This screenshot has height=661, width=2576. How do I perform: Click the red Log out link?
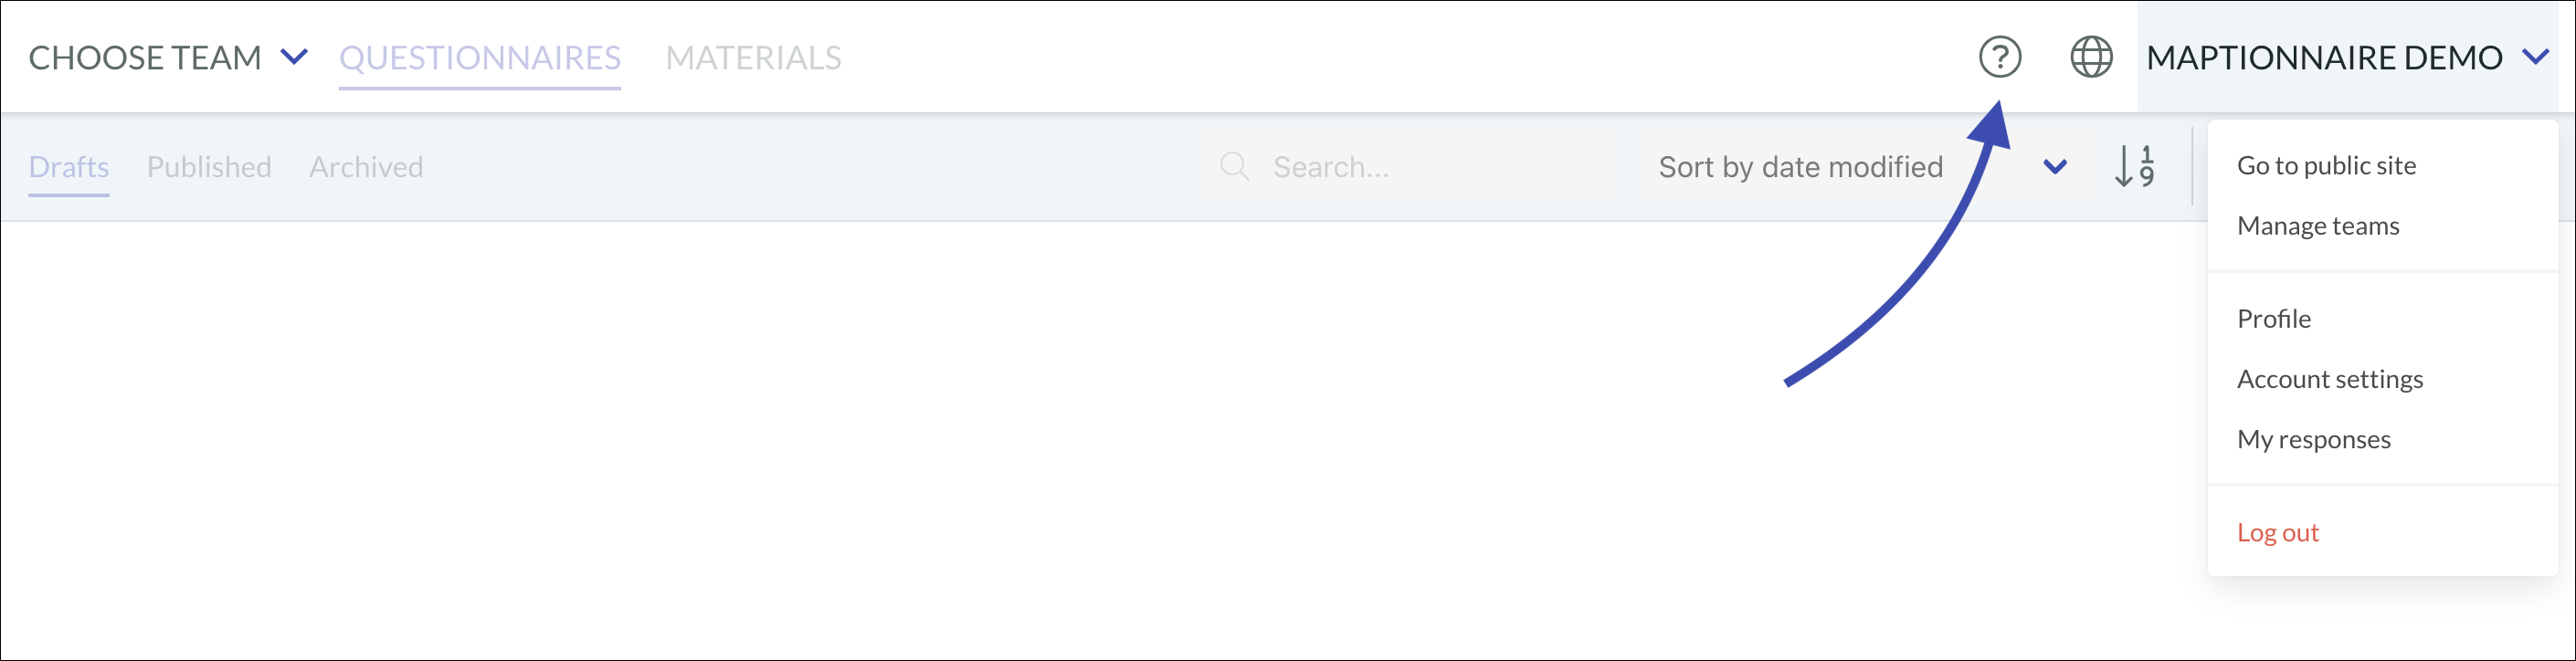[x=2277, y=532]
